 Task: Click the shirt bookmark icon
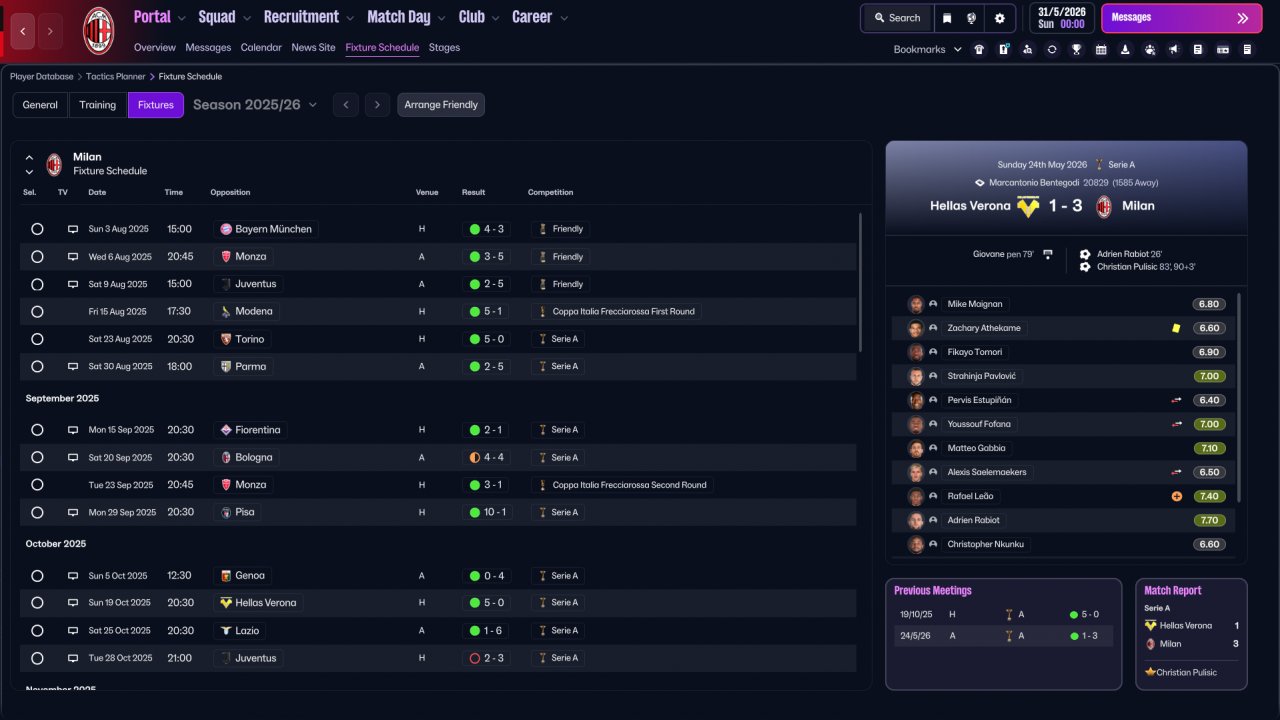979,49
